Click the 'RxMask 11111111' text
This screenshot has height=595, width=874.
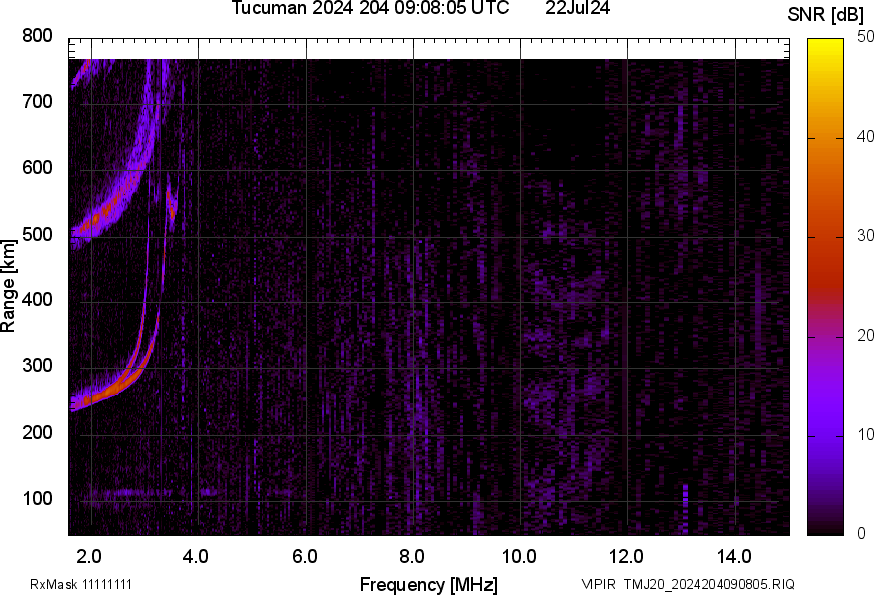tap(81, 584)
